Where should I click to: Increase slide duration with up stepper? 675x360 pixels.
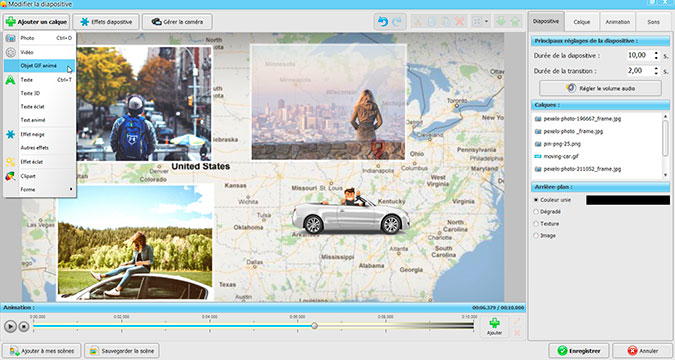656,53
